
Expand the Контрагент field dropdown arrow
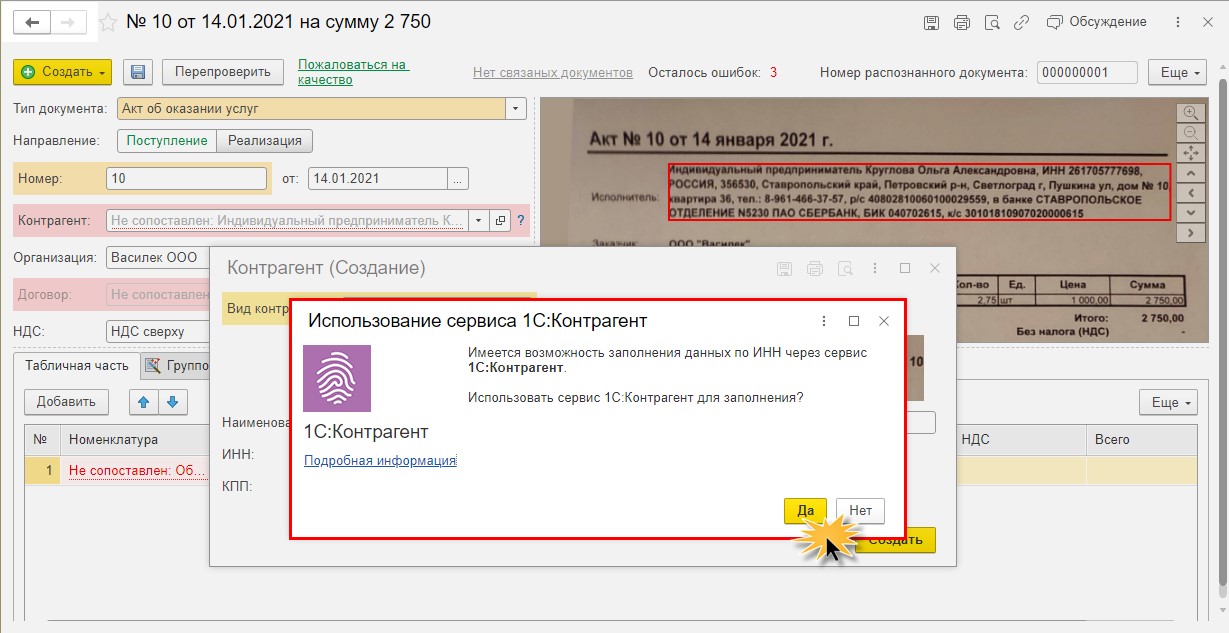(478, 220)
